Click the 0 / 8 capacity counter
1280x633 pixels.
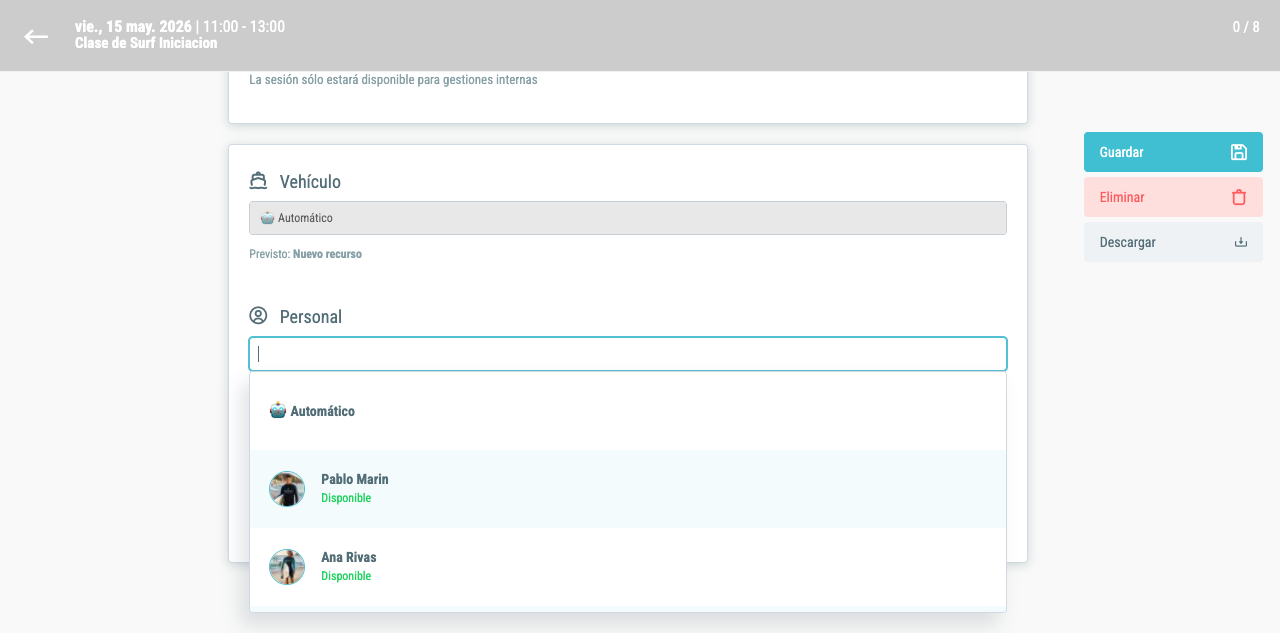[x=1246, y=27]
